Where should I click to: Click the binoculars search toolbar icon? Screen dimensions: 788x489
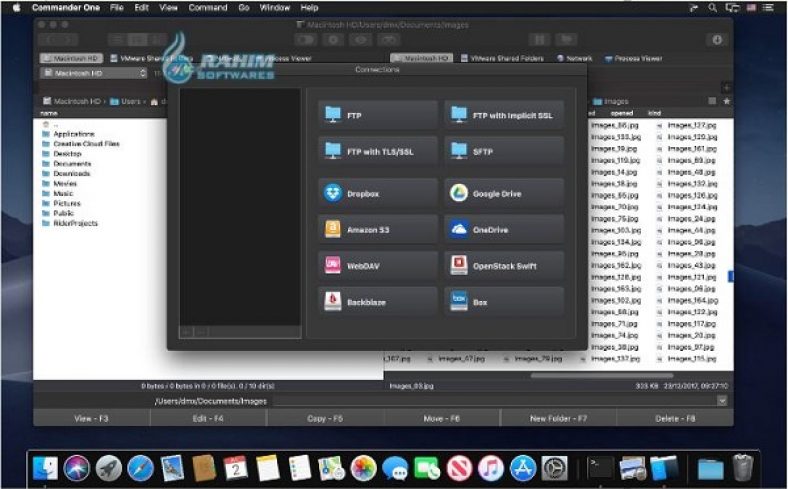[x=388, y=39]
